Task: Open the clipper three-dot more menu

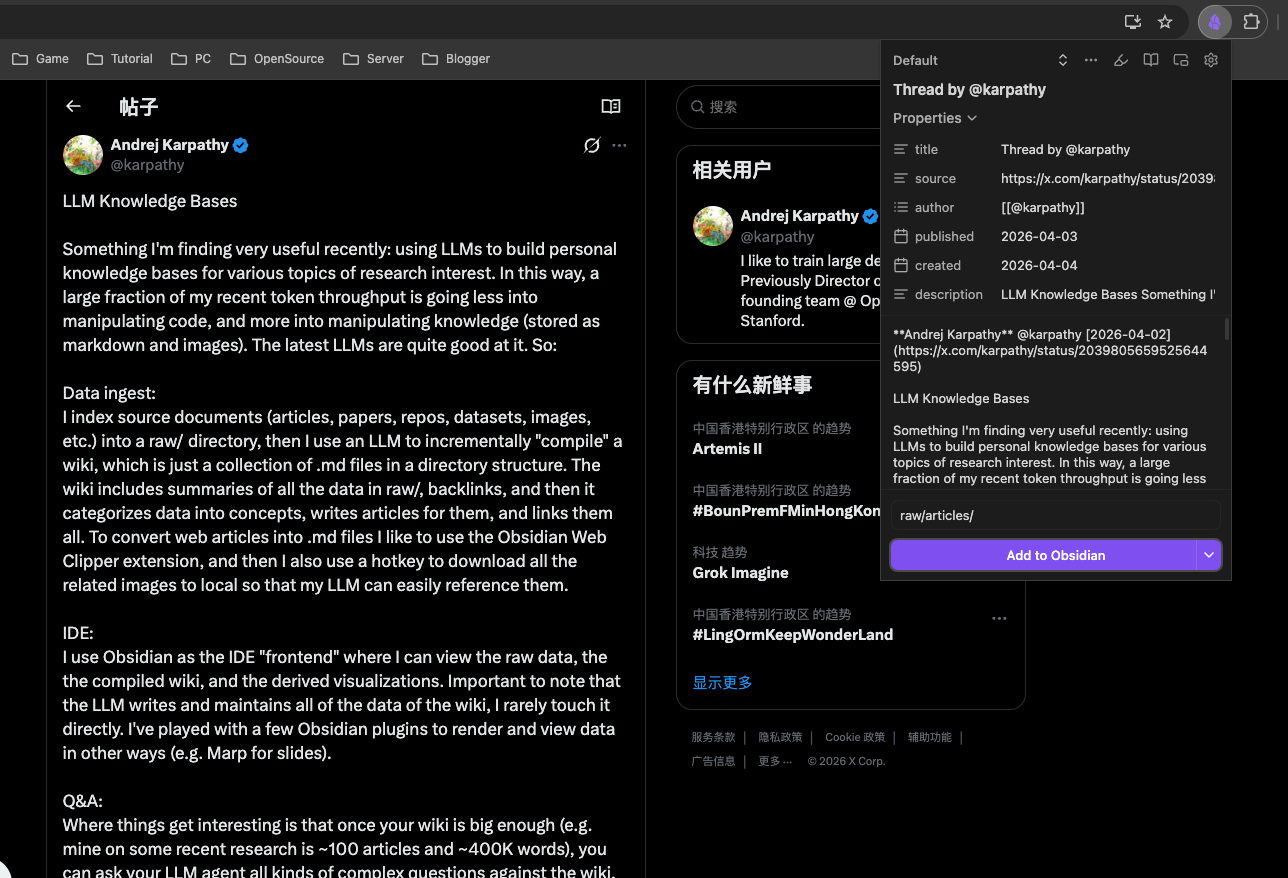Action: click(x=1091, y=60)
